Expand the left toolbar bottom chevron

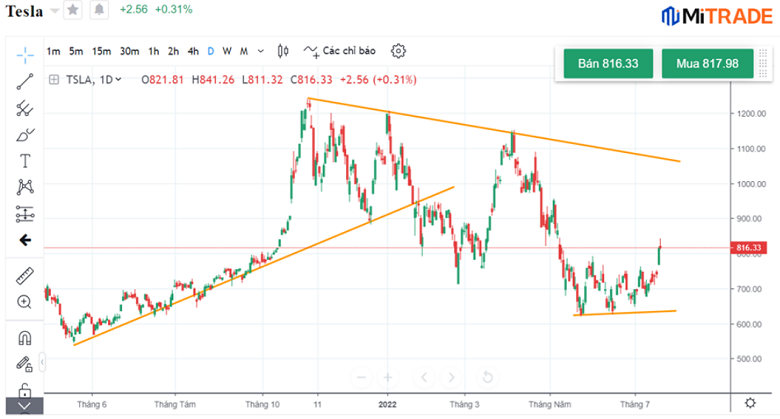25,407
